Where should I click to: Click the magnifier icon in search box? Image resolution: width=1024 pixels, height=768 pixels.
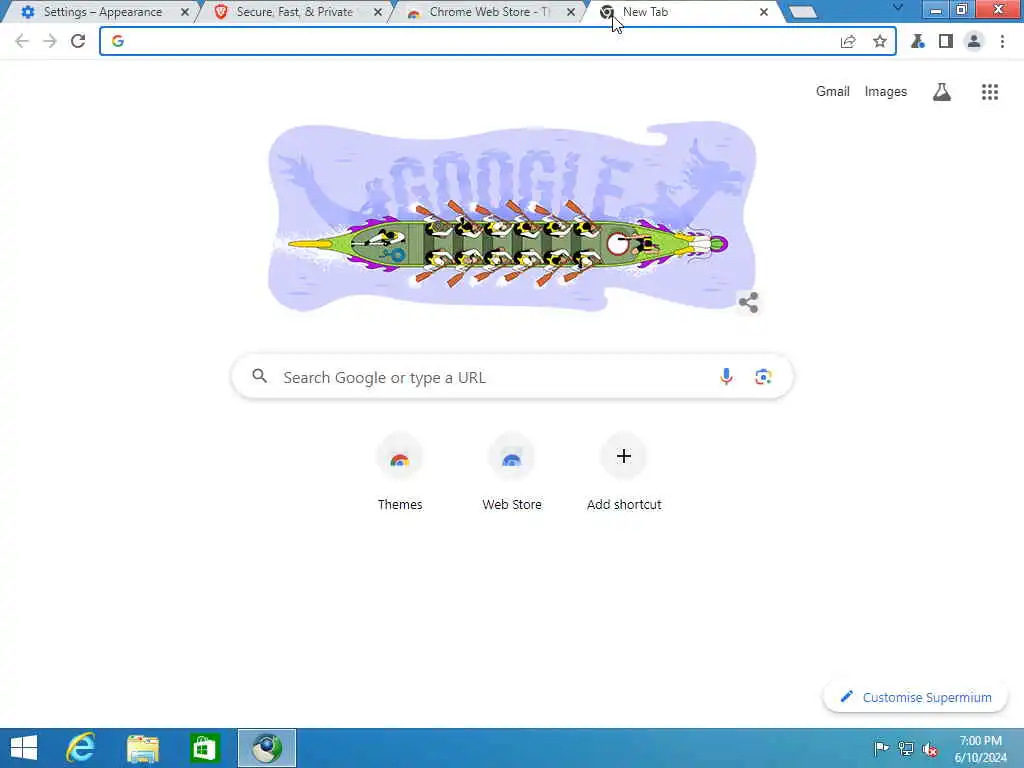point(260,376)
